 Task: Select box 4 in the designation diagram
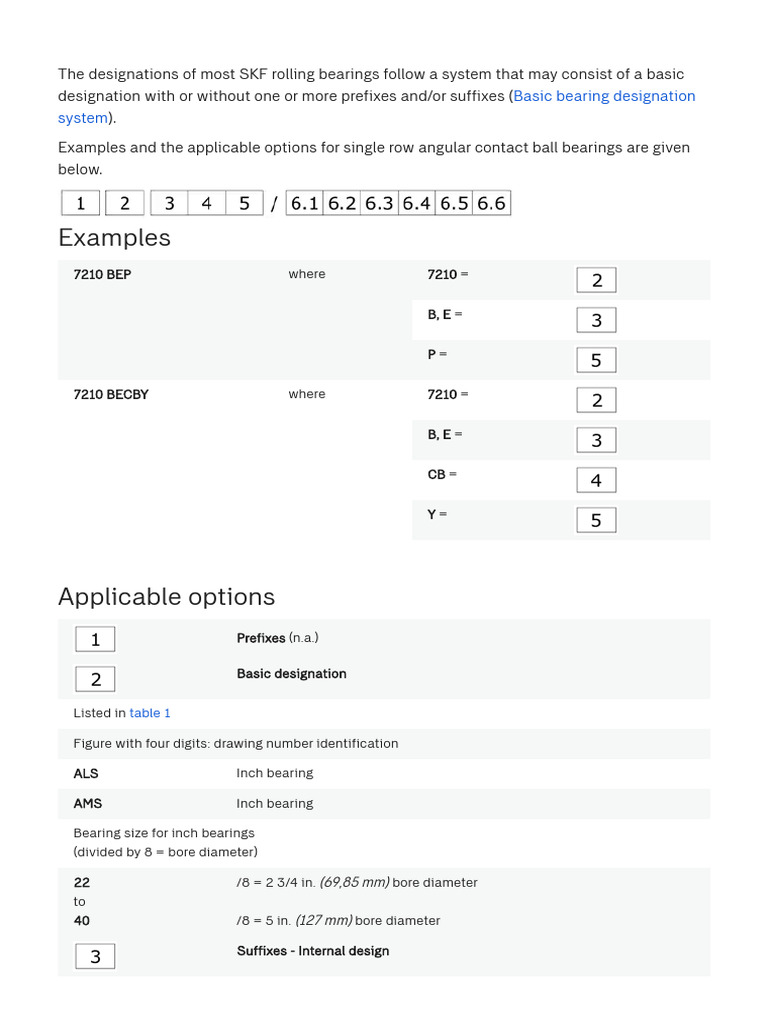click(206, 203)
